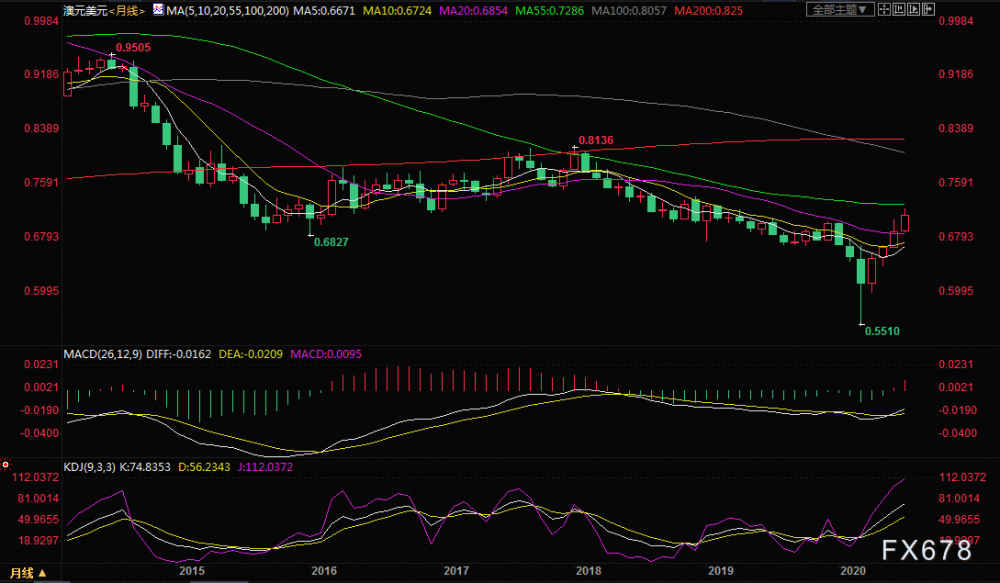Click the red sun marker icon beside KDJ

point(6,464)
